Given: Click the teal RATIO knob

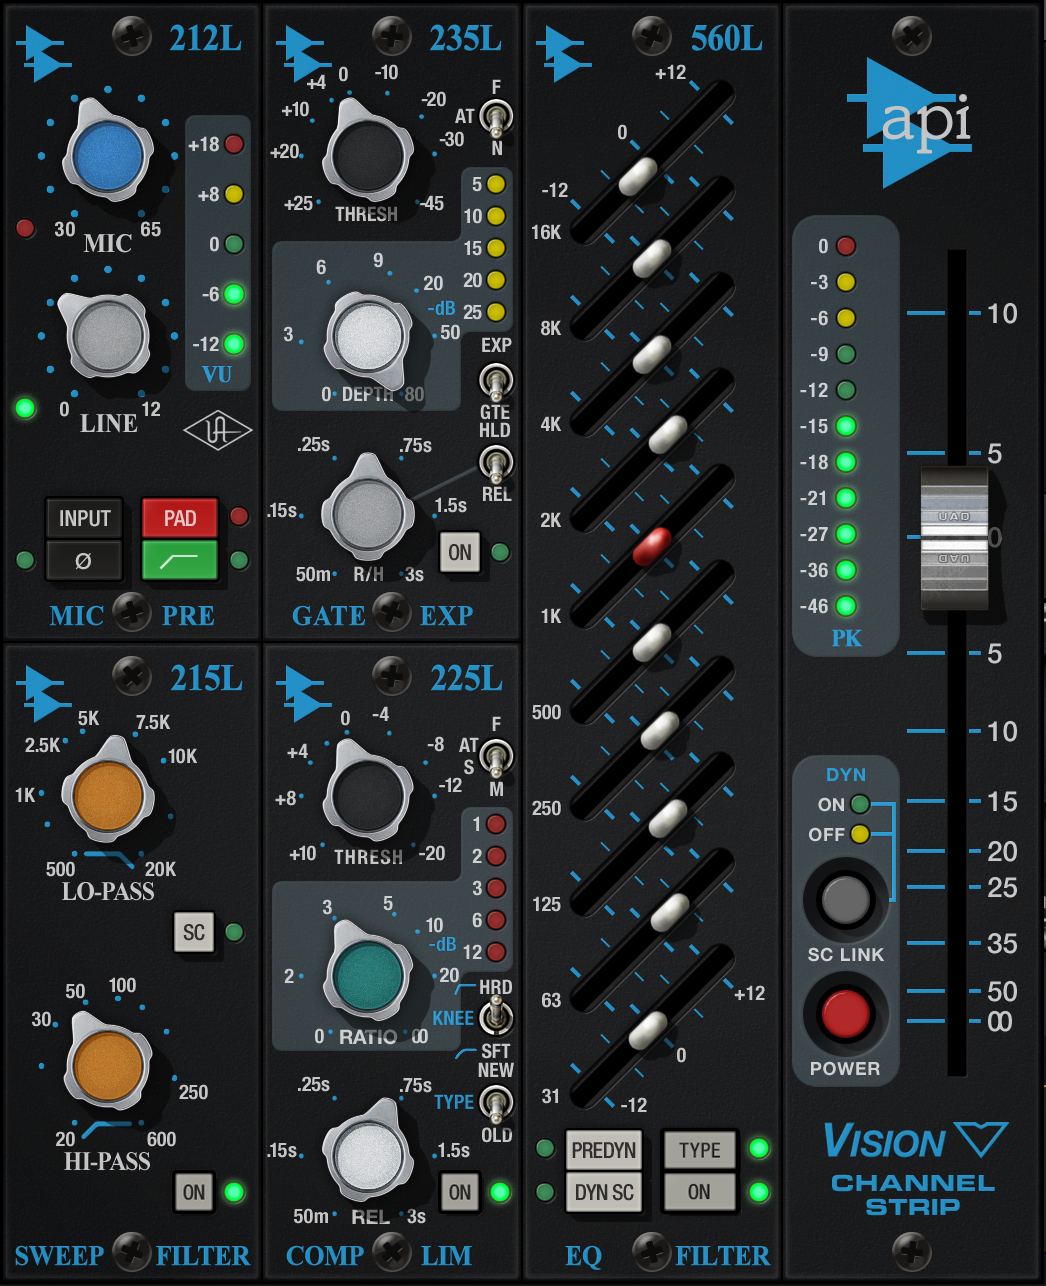Looking at the screenshot, I should pos(368,976).
